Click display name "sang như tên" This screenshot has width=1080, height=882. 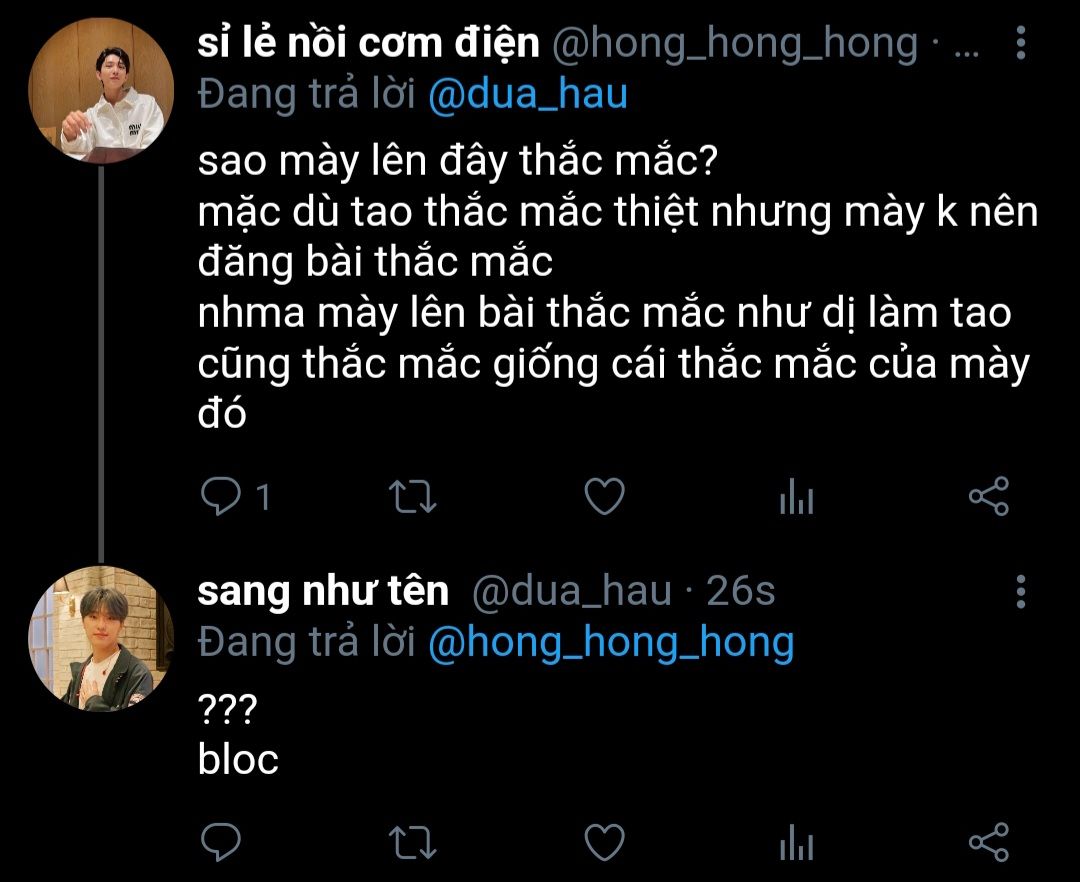coord(323,592)
